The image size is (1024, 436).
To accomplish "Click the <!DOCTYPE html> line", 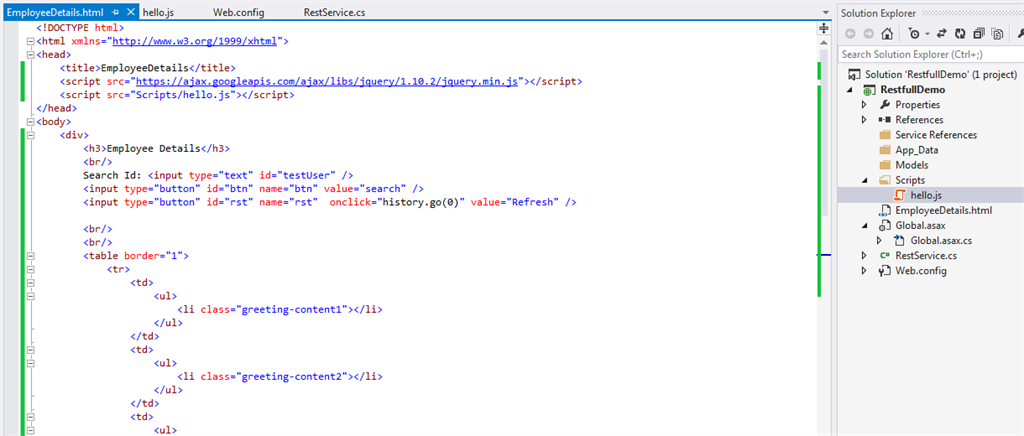I will tap(80, 28).
